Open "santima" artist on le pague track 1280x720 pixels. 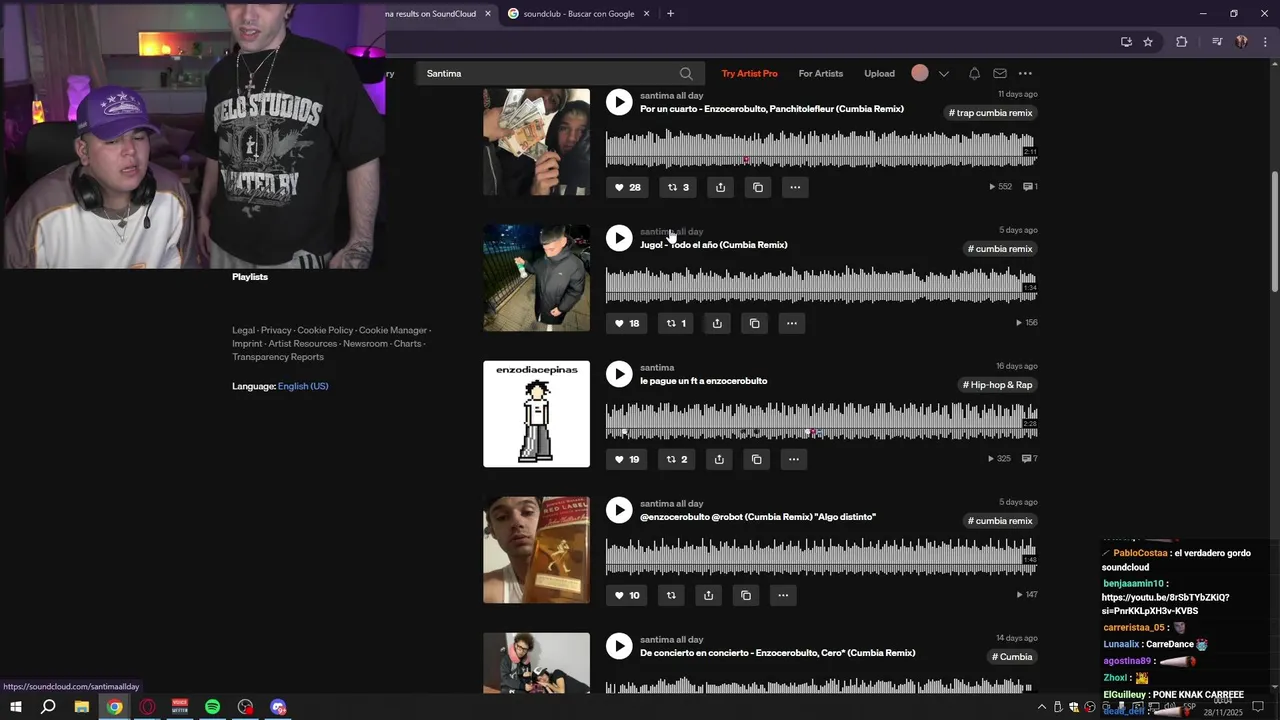coord(657,368)
